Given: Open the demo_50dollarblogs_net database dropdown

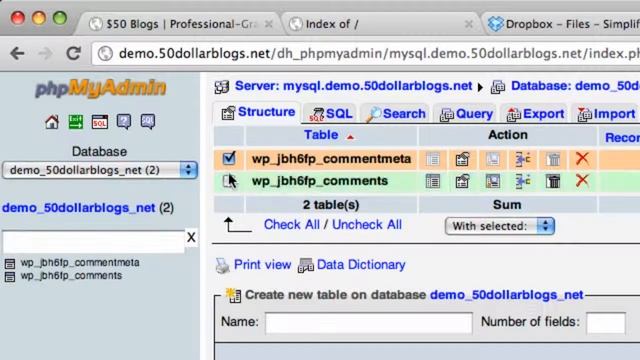Looking at the screenshot, I should click(x=100, y=170).
